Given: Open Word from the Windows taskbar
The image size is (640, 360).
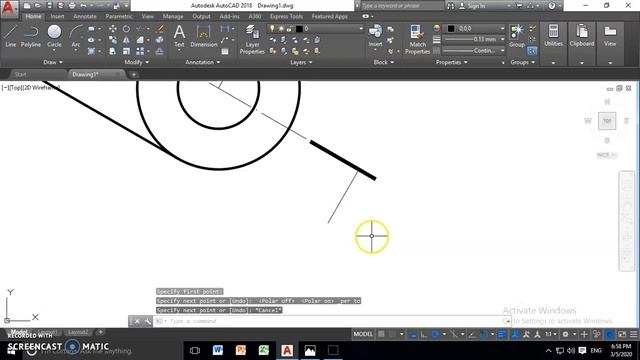Looking at the screenshot, I should coord(218,350).
